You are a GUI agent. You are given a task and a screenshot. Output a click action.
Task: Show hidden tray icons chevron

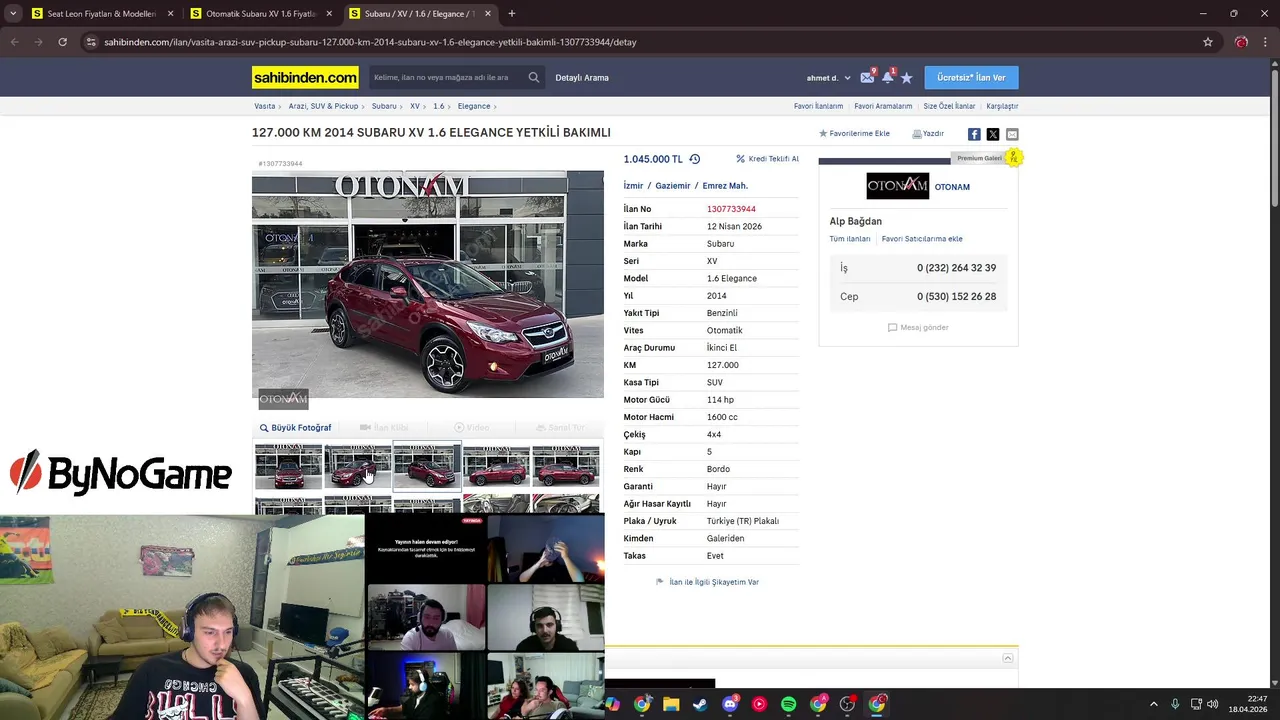pyautogui.click(x=1153, y=704)
